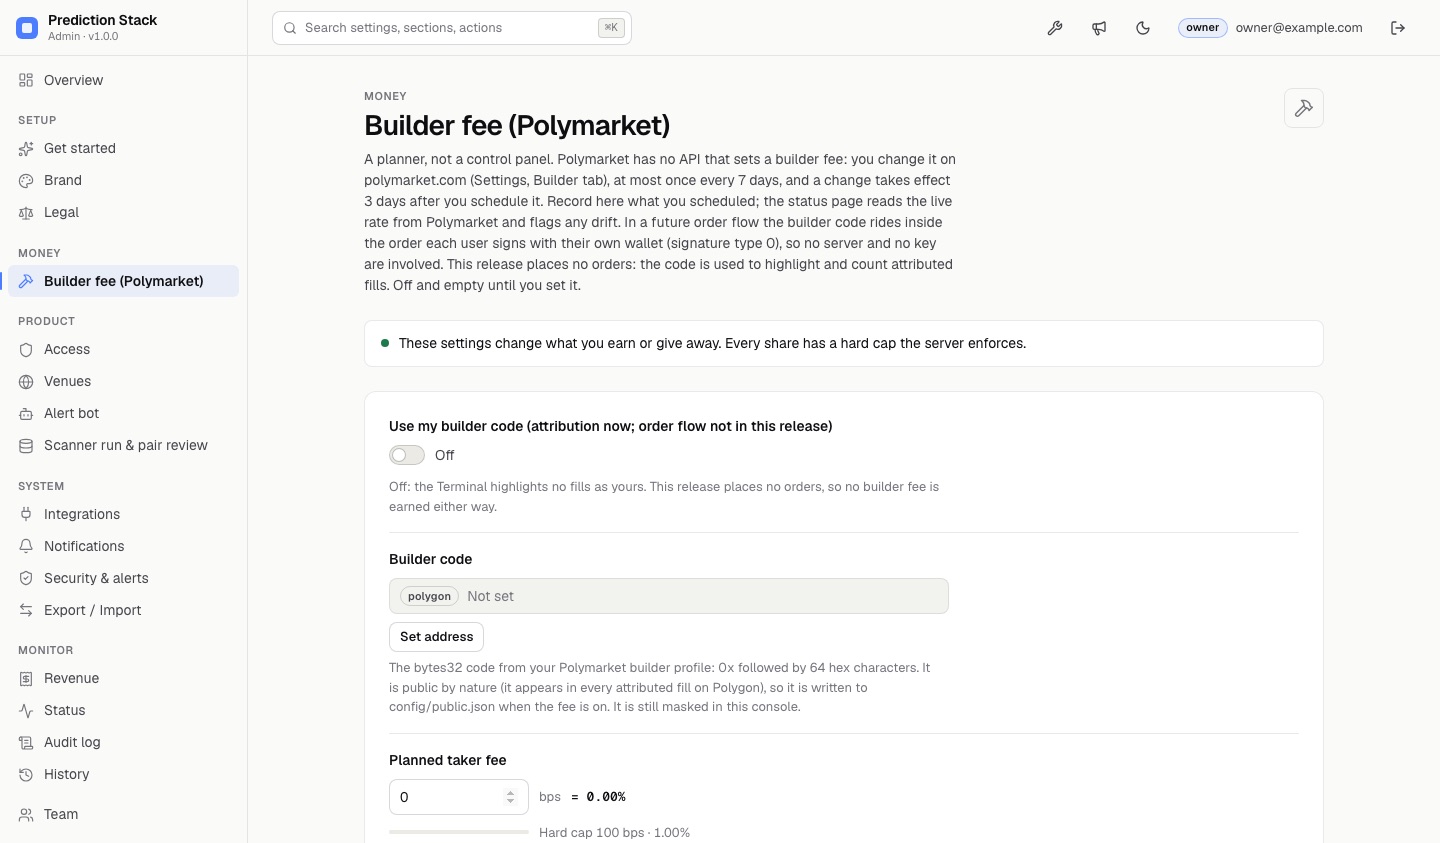Viewport: 1440px width, 843px height.
Task: Click the 'owner' role badge
Action: (1202, 28)
